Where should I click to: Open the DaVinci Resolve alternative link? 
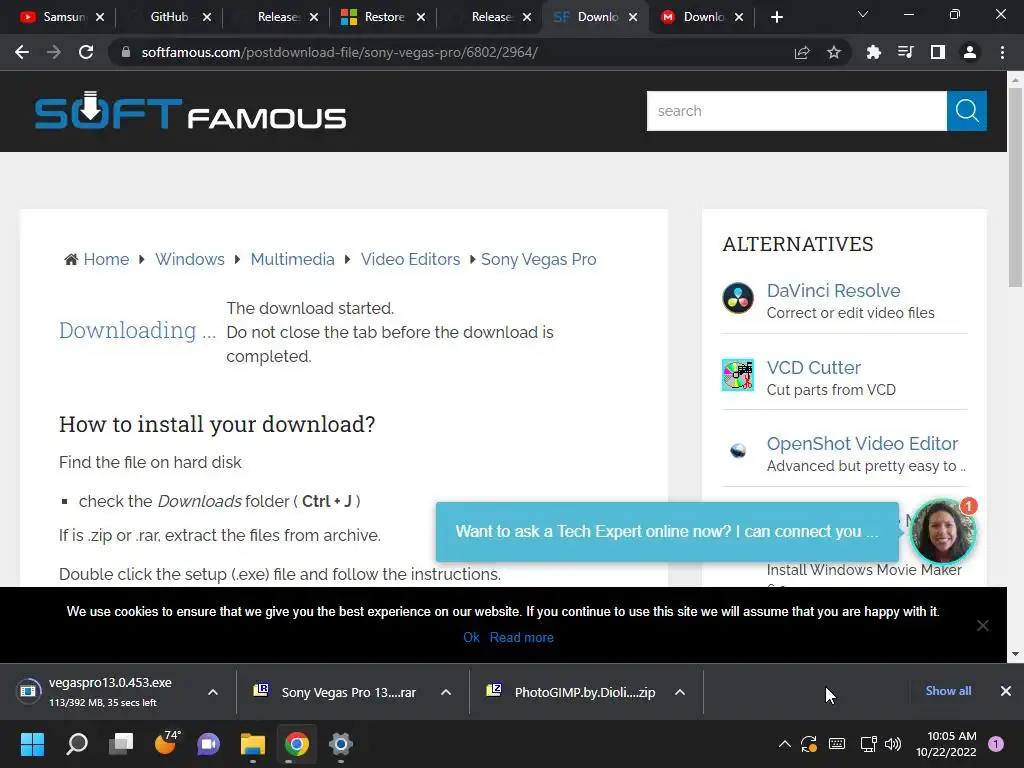(x=833, y=291)
